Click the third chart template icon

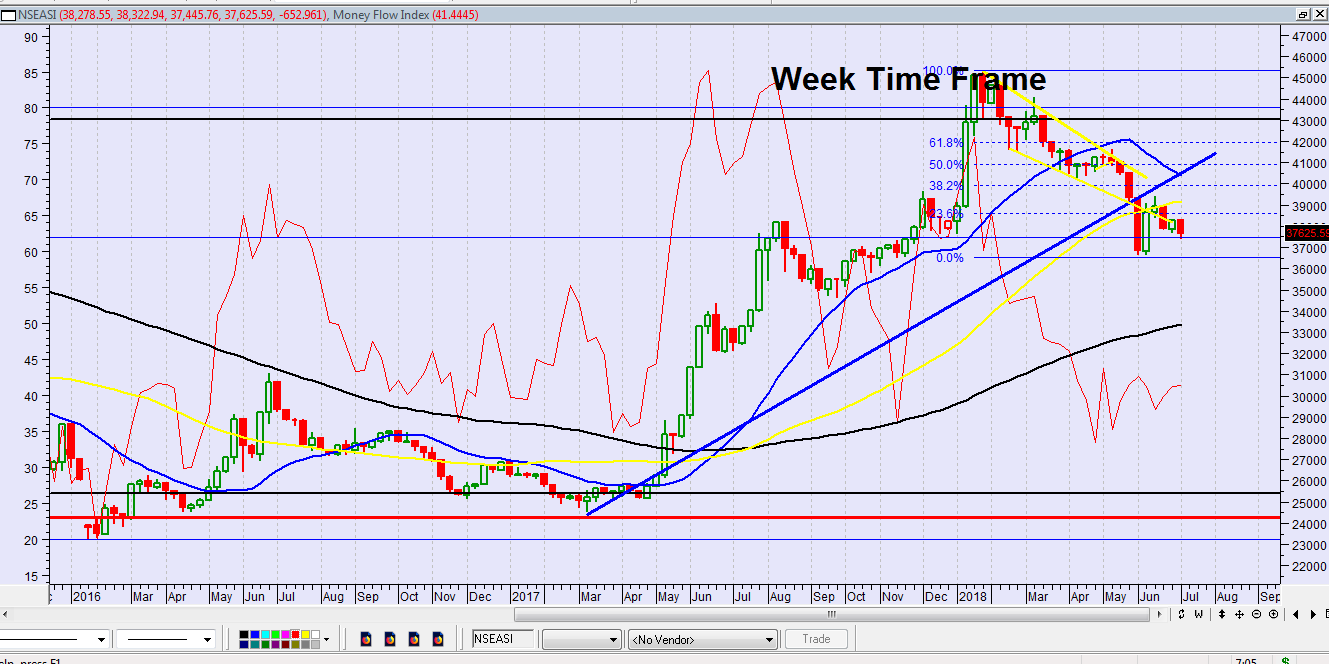click(413, 638)
